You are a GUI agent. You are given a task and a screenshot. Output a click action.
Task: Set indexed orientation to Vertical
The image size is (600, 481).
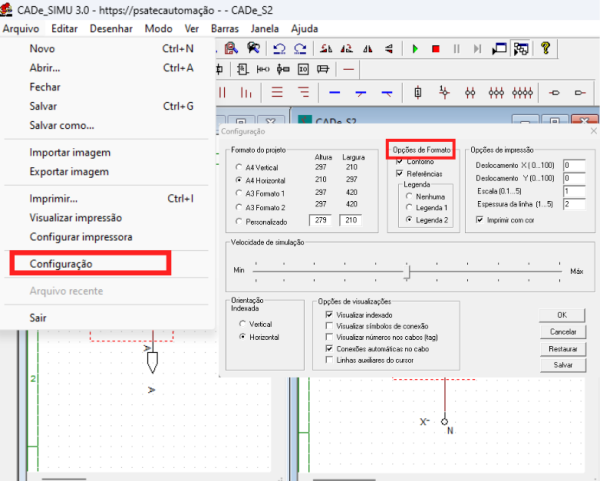[242, 324]
